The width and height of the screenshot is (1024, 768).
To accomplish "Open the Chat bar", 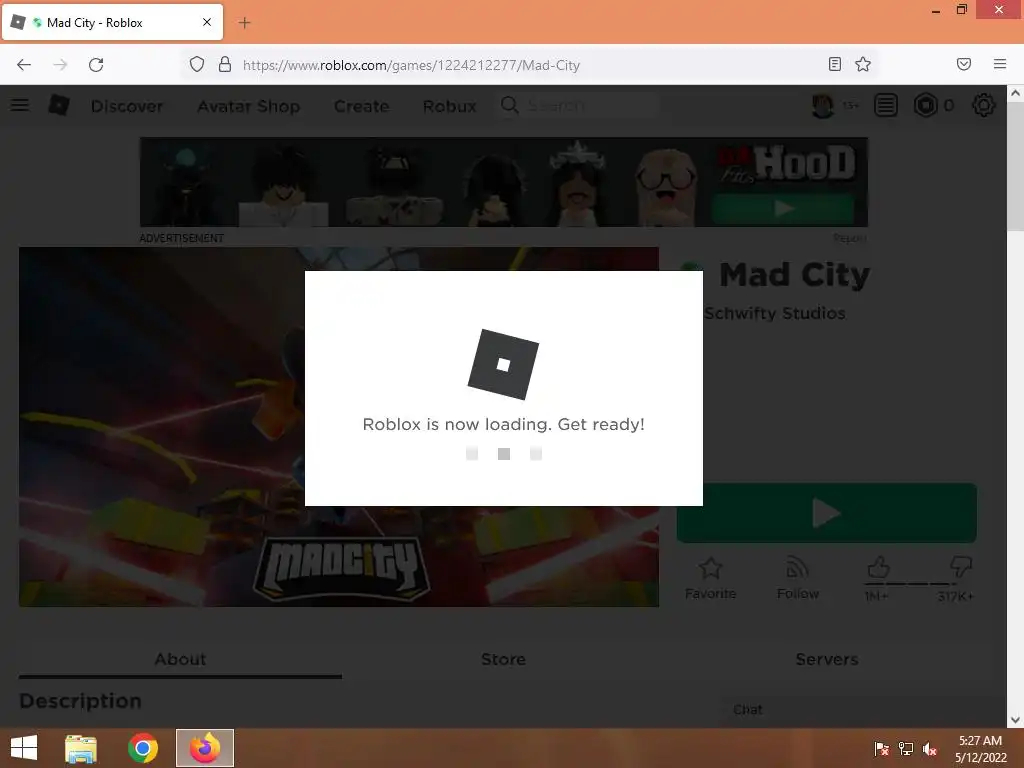I will [863, 710].
